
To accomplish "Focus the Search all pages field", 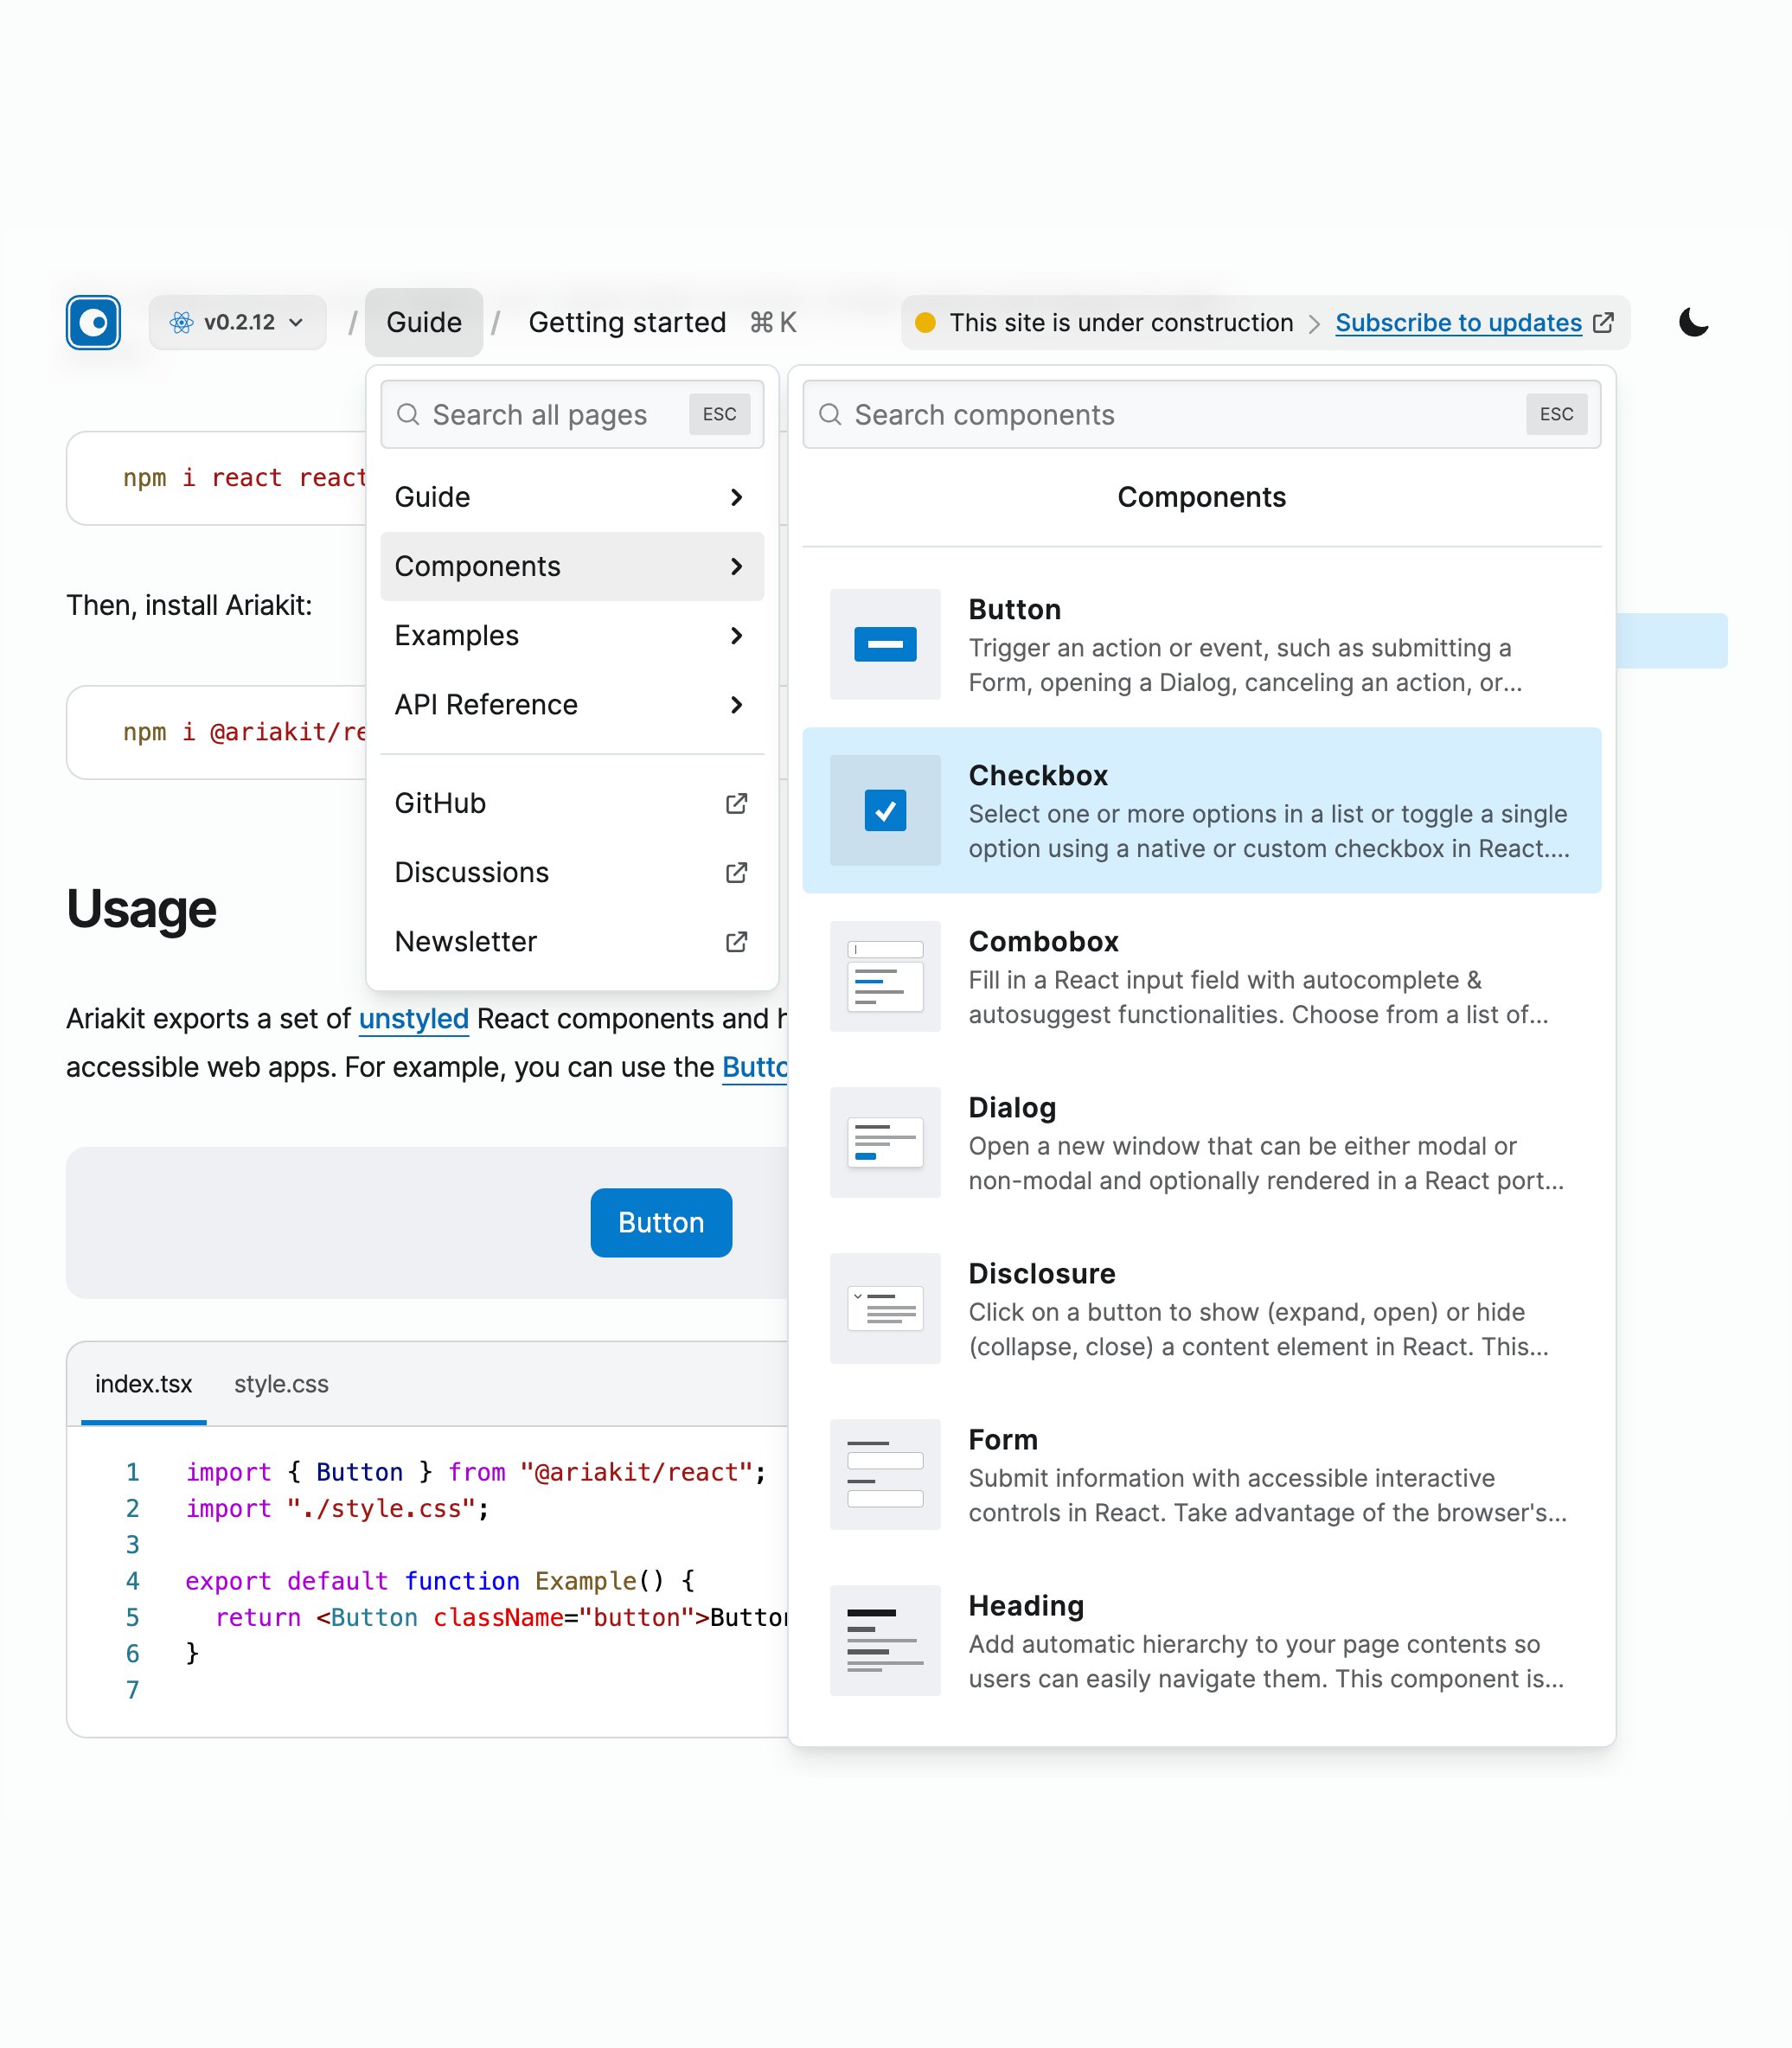I will [x=572, y=414].
